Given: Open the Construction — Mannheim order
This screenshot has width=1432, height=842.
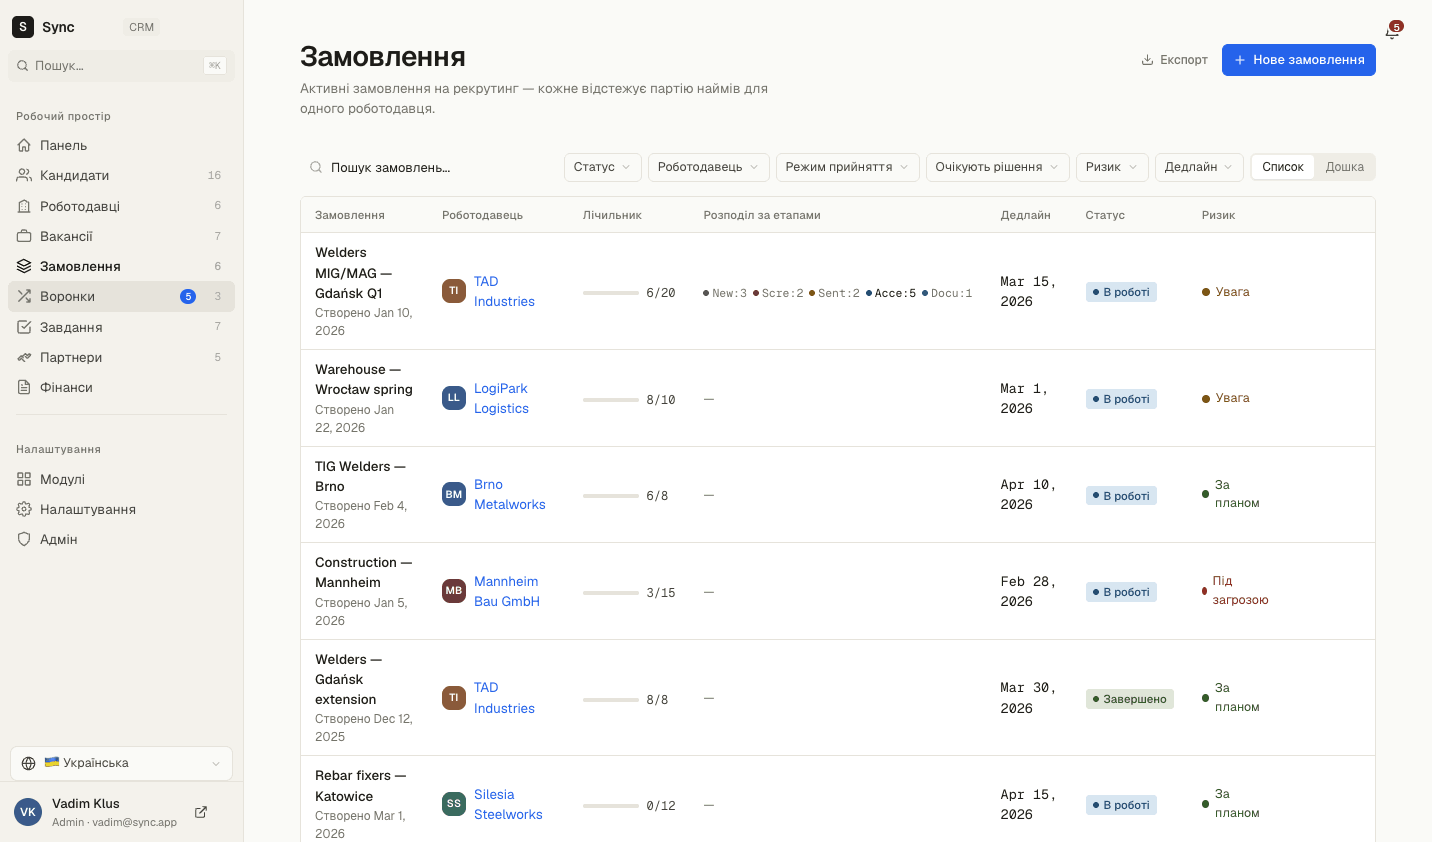Looking at the screenshot, I should (363, 572).
